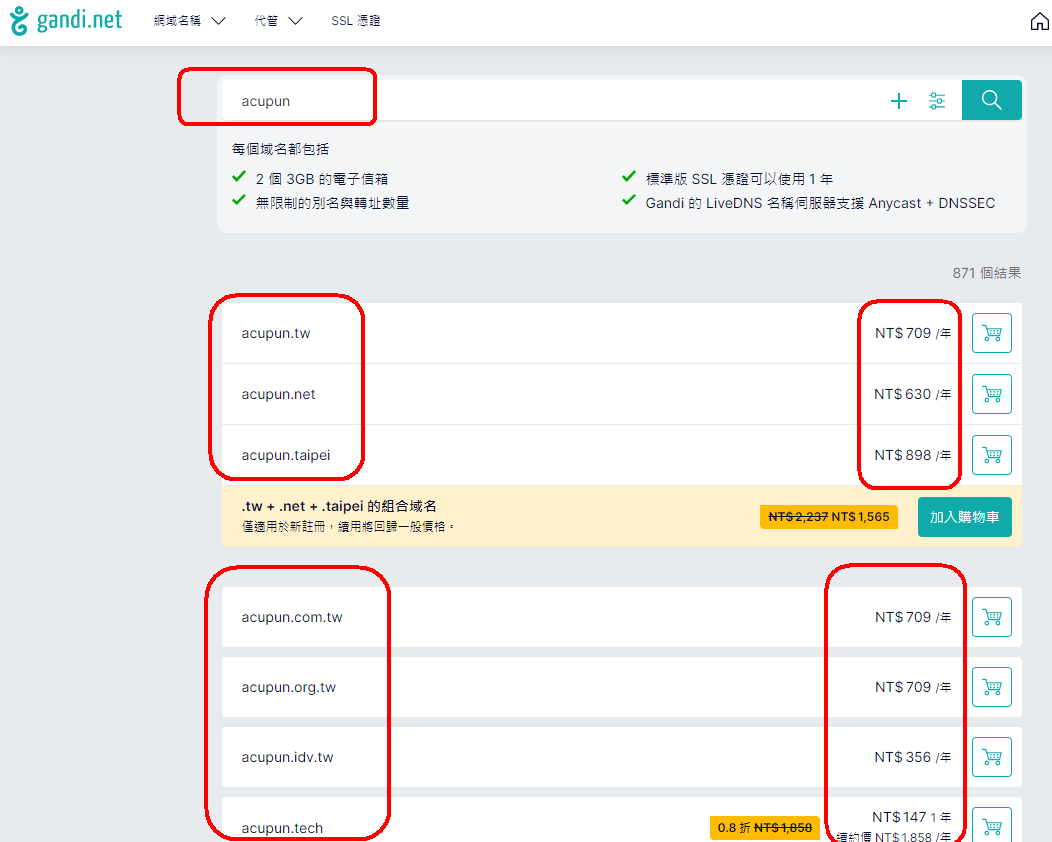
Task: Click the .tw + .net + .taipei bundle title
Action: (x=339, y=507)
